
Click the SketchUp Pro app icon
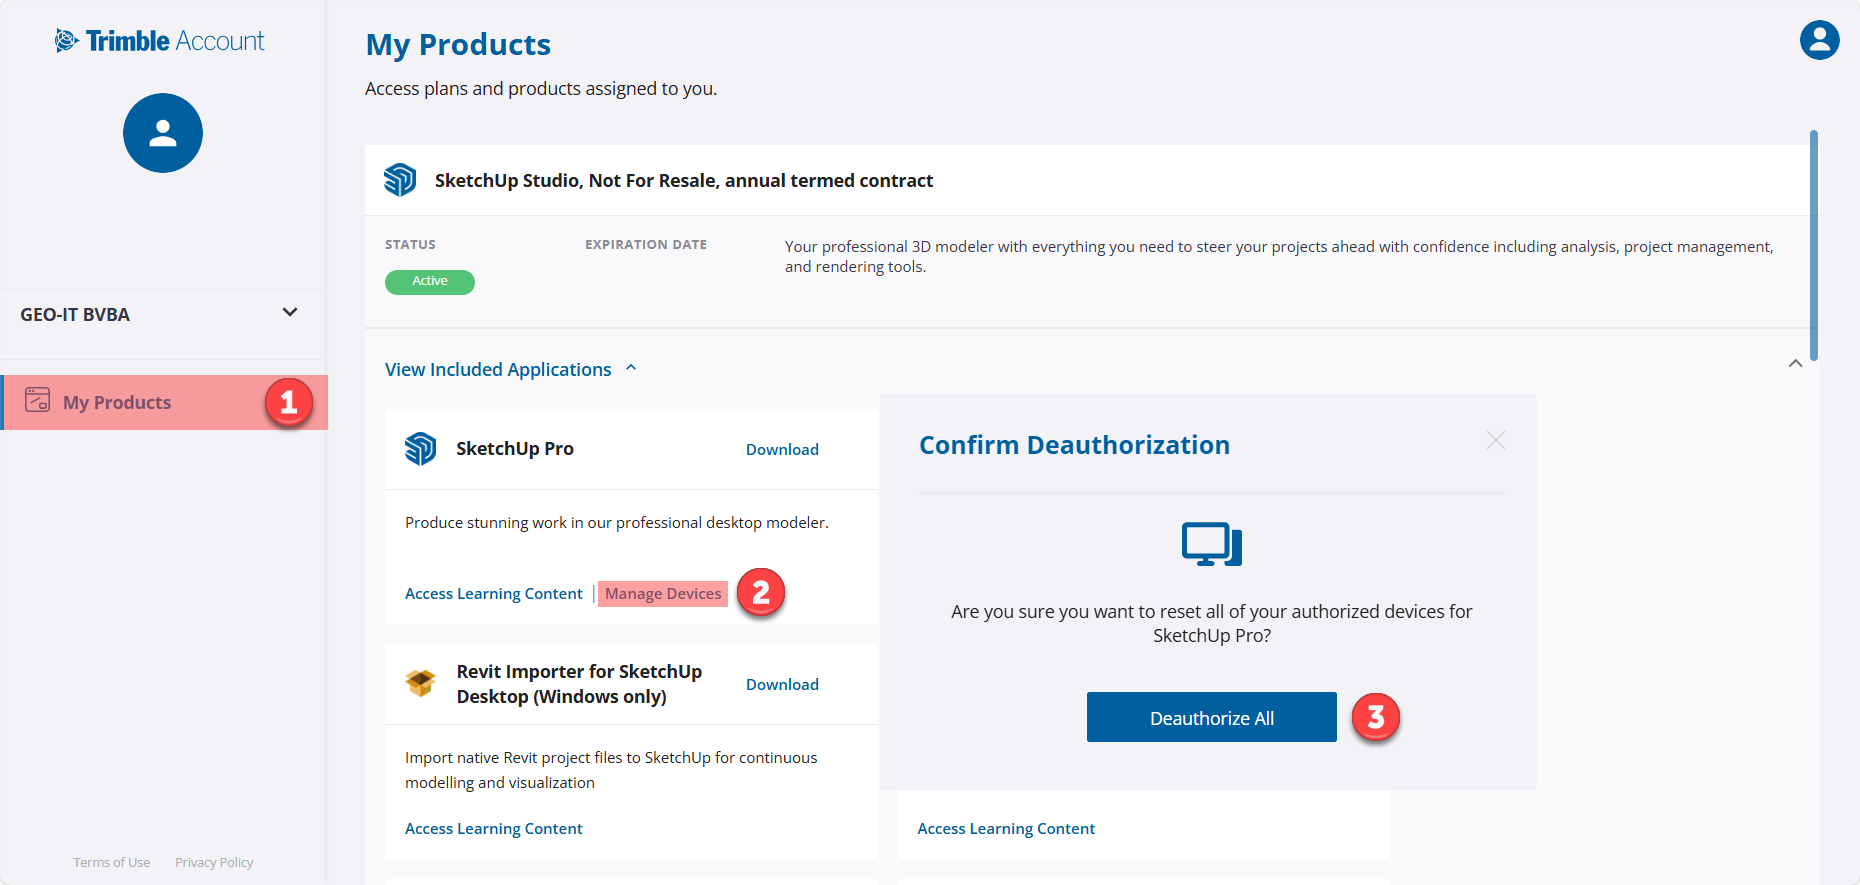click(x=421, y=449)
